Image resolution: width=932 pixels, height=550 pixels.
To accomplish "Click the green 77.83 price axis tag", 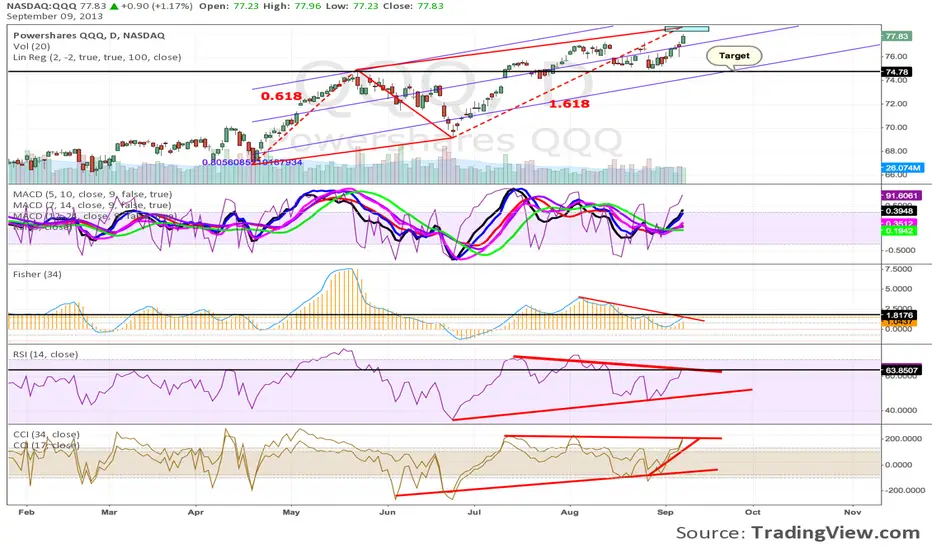I will coord(896,36).
